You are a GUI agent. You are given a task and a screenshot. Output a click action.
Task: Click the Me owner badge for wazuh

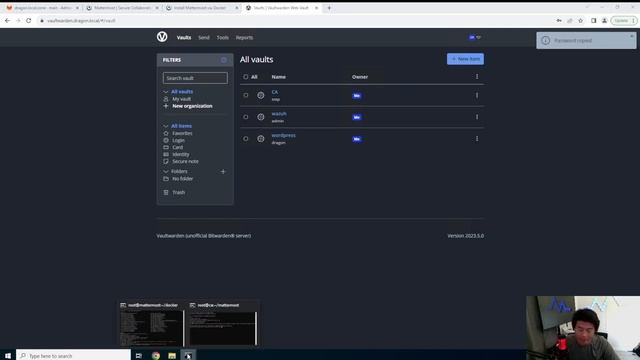coord(357,118)
